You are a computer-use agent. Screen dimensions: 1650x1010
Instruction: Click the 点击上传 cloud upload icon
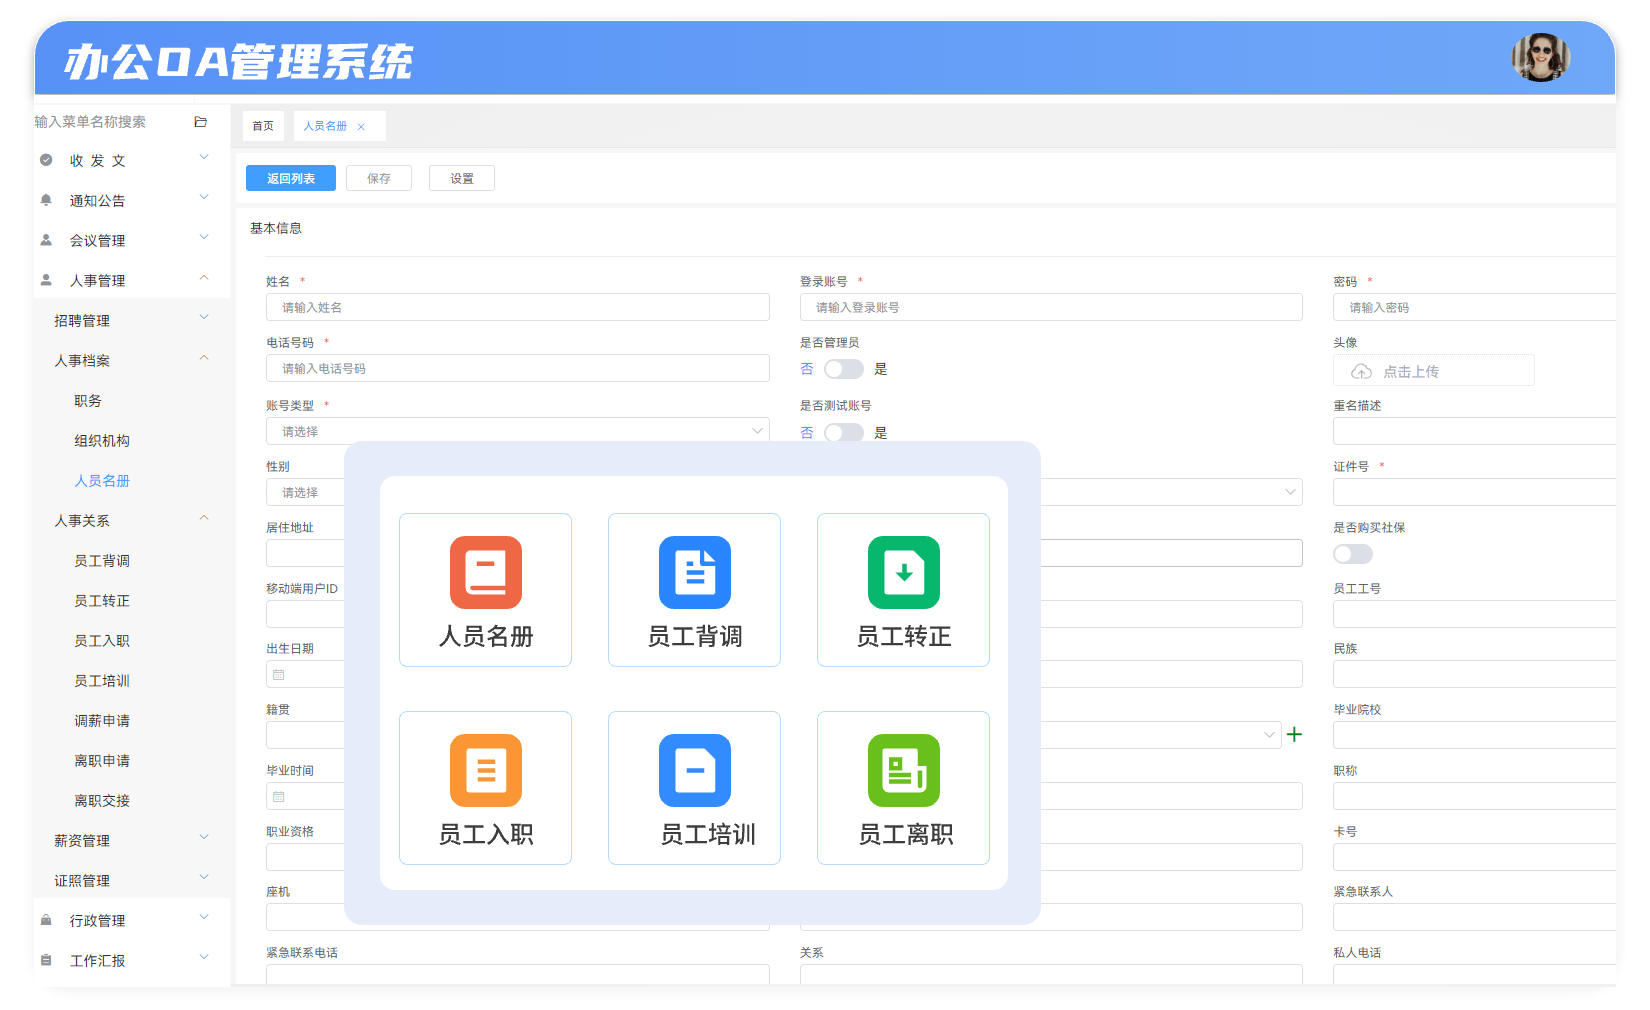pos(1361,372)
